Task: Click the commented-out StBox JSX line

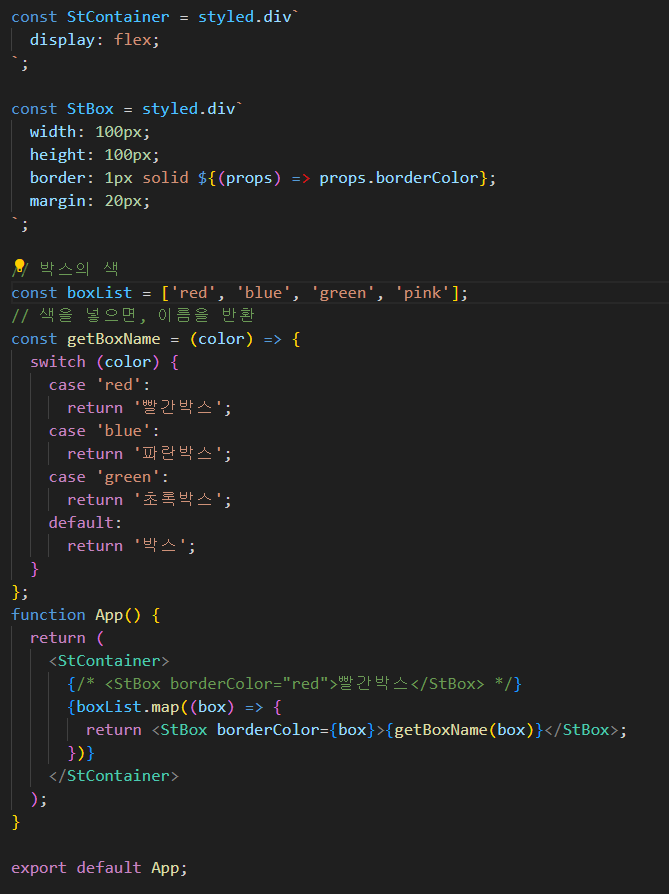Action: pyautogui.click(x=294, y=684)
